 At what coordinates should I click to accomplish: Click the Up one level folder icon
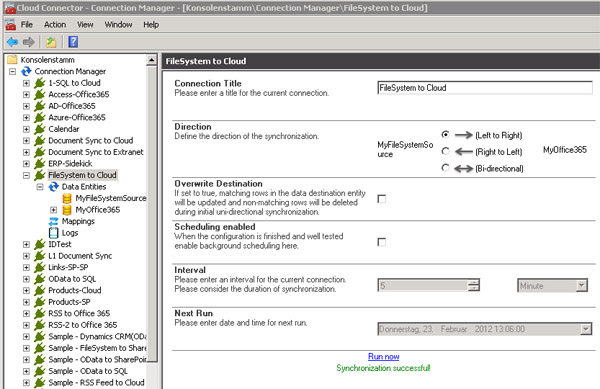(51, 42)
